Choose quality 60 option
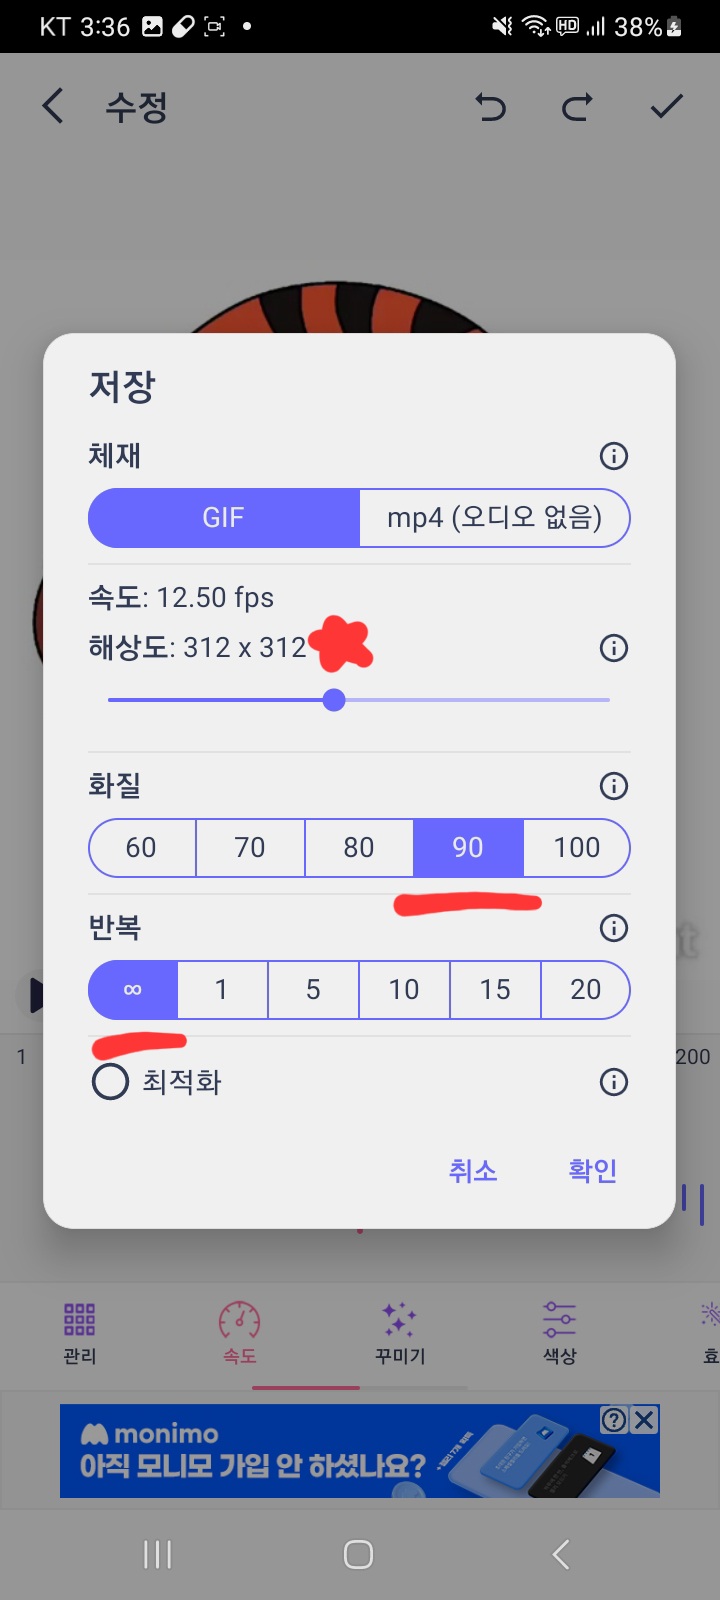Screen dimensions: 720x1600 [x=141, y=848]
